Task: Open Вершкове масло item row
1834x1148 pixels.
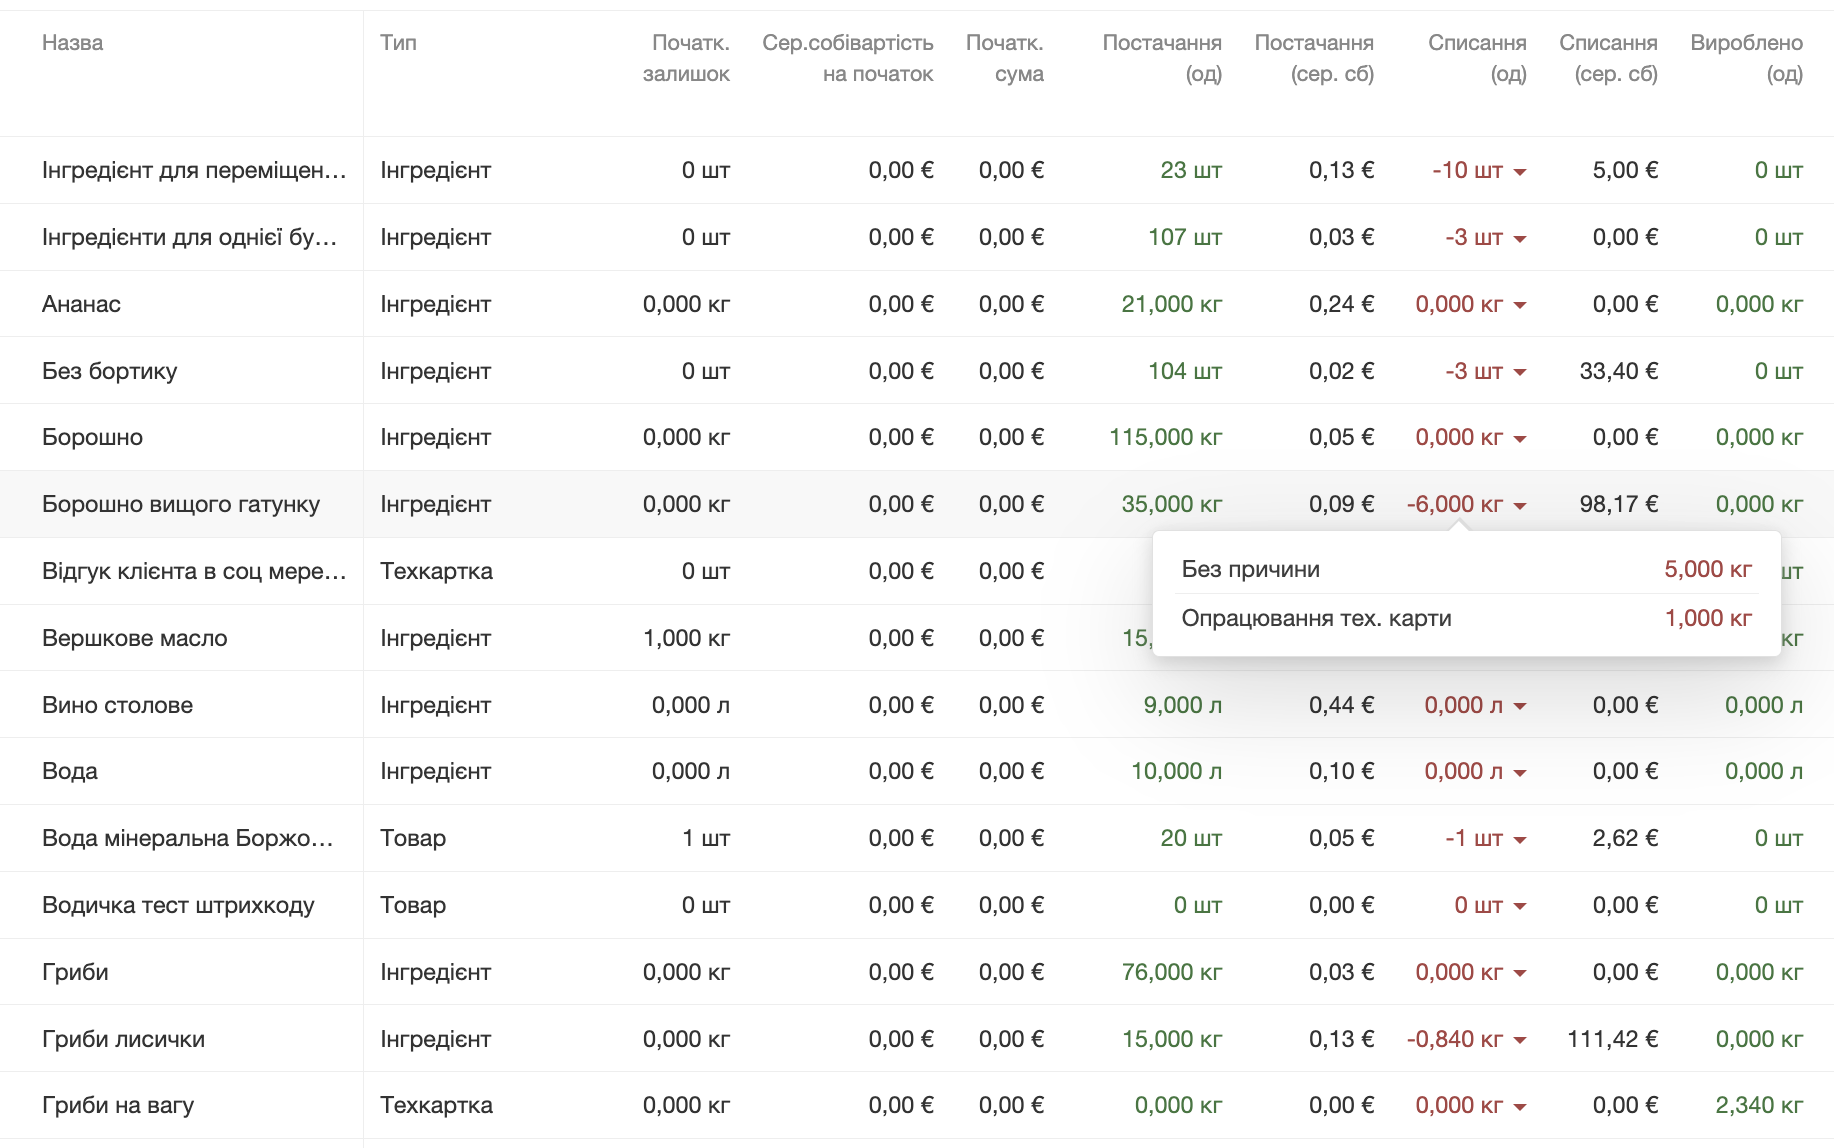Action: (134, 638)
